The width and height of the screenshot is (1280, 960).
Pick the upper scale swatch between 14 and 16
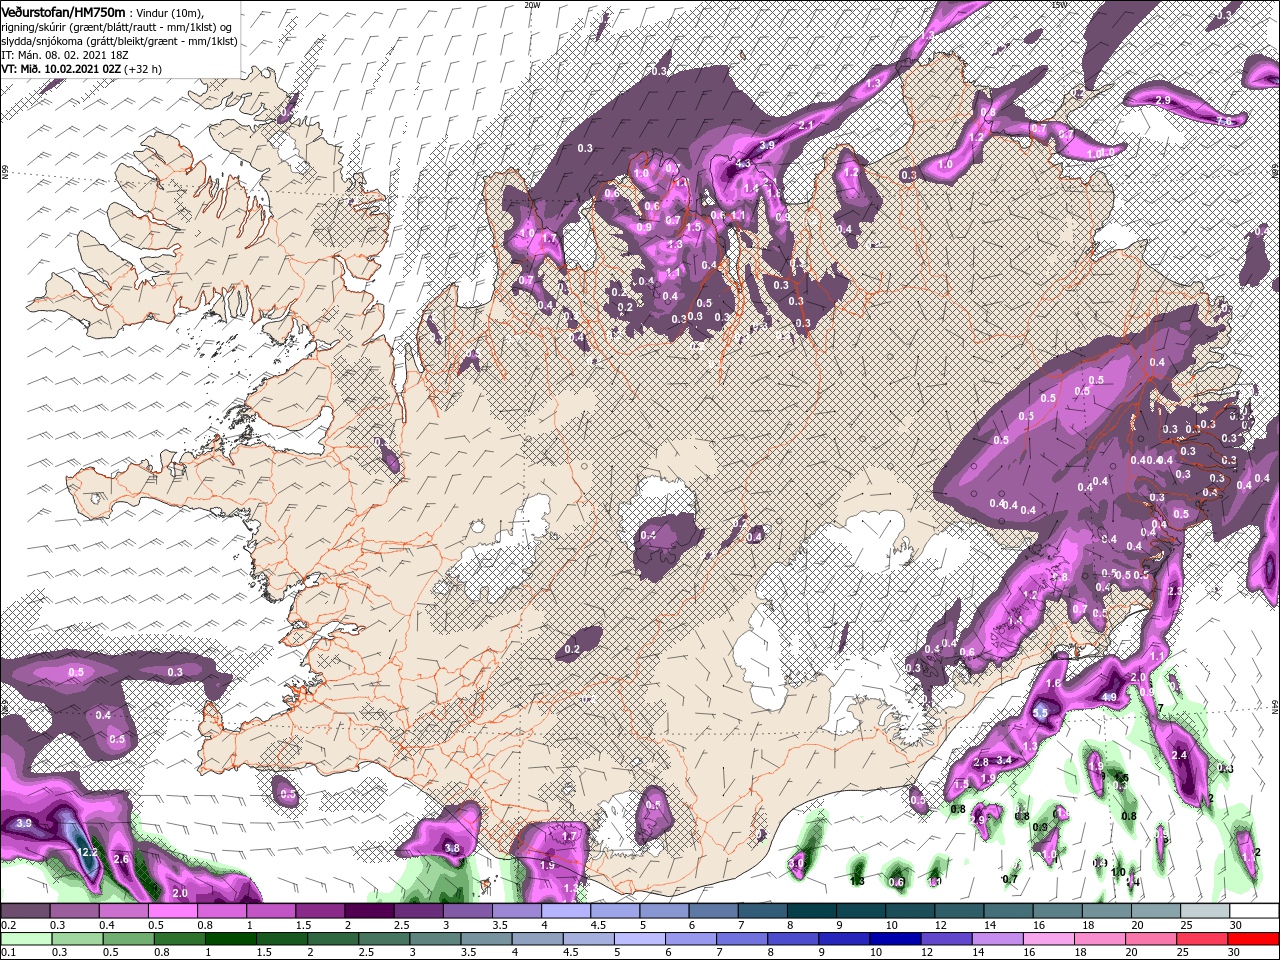click(x=1008, y=911)
